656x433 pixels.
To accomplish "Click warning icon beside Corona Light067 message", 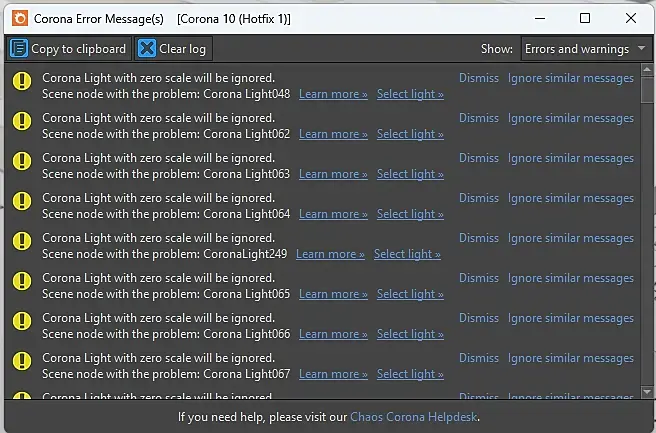I will (22, 365).
